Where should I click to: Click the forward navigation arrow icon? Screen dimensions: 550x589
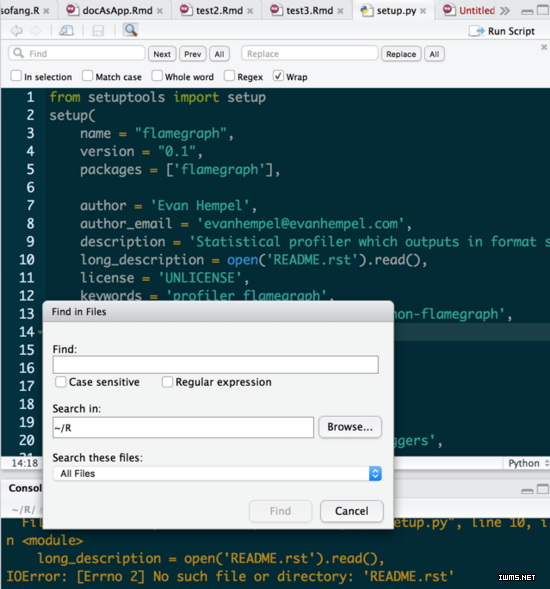click(x=36, y=30)
